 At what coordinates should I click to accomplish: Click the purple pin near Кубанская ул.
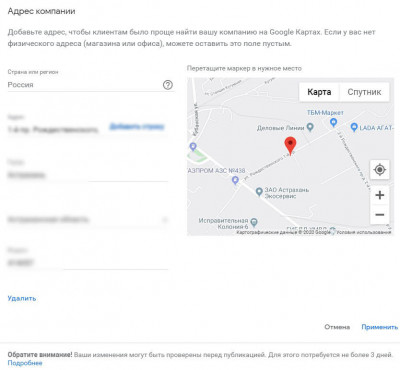click(x=193, y=146)
